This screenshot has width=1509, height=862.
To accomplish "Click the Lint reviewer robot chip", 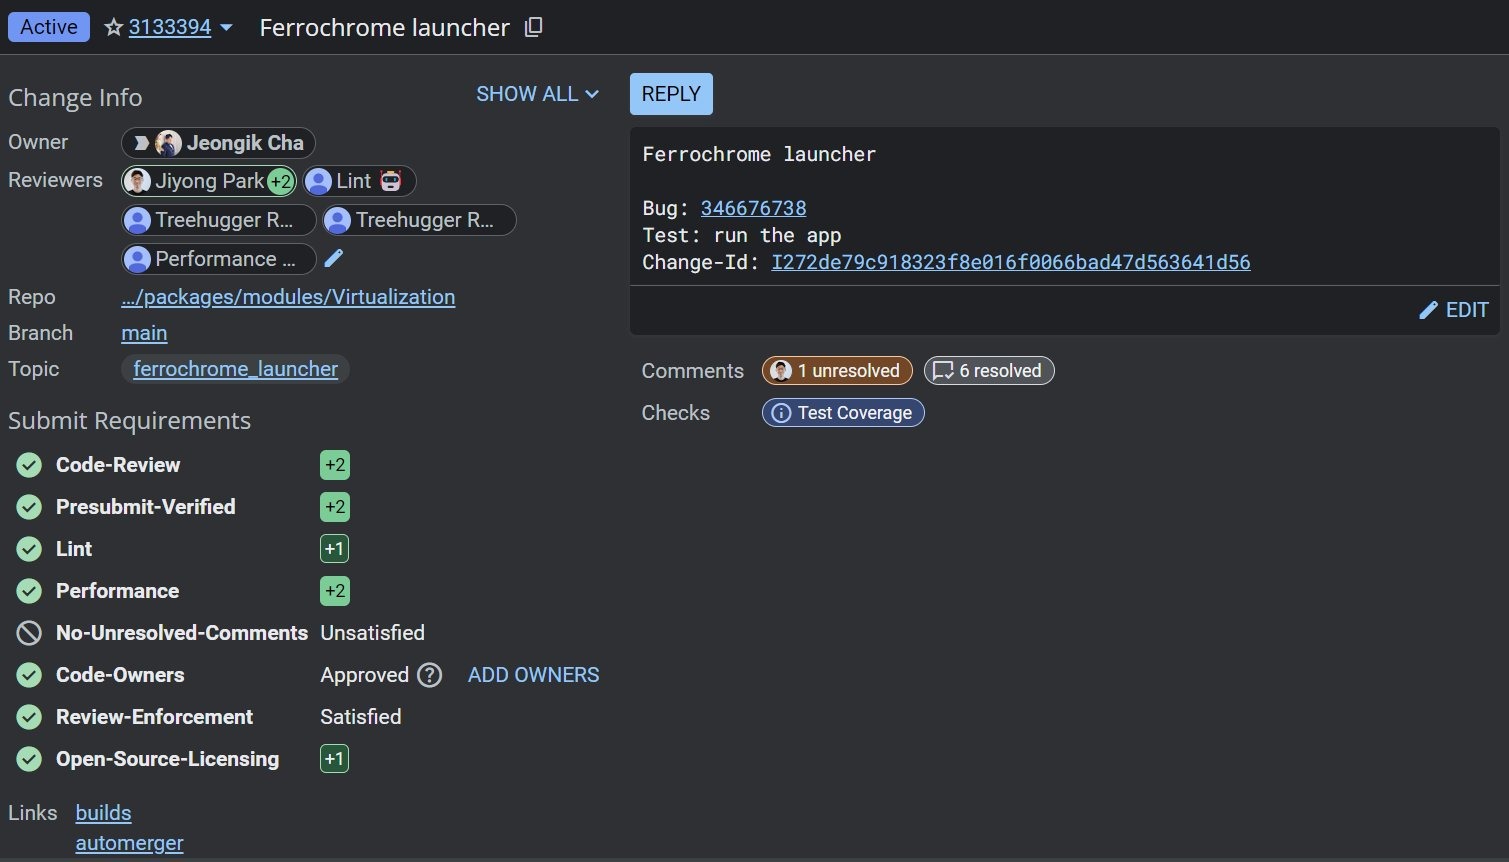I will pyautogui.click(x=359, y=181).
